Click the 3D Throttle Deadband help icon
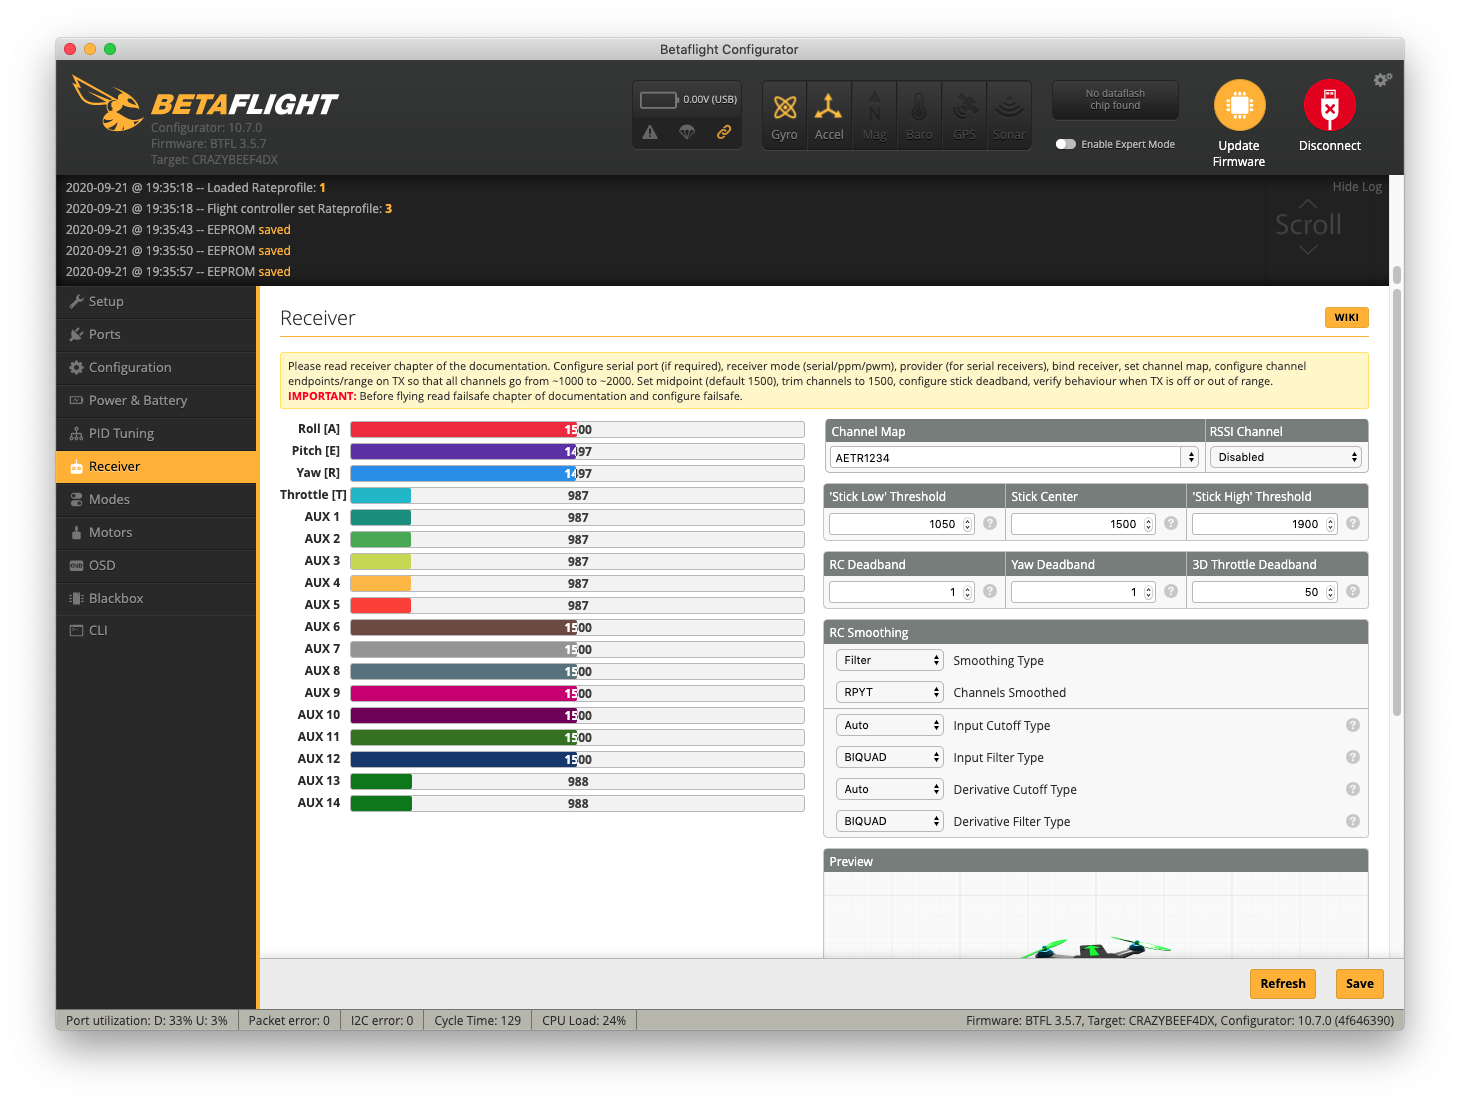Viewport: 1460px width, 1104px height. point(1353,591)
